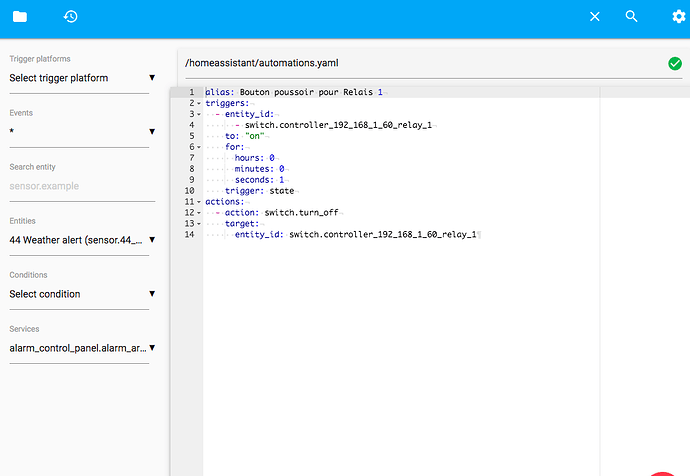Viewport: 690px width, 476px height.
Task: Click line number 1 in the gutter
Action: click(191, 92)
